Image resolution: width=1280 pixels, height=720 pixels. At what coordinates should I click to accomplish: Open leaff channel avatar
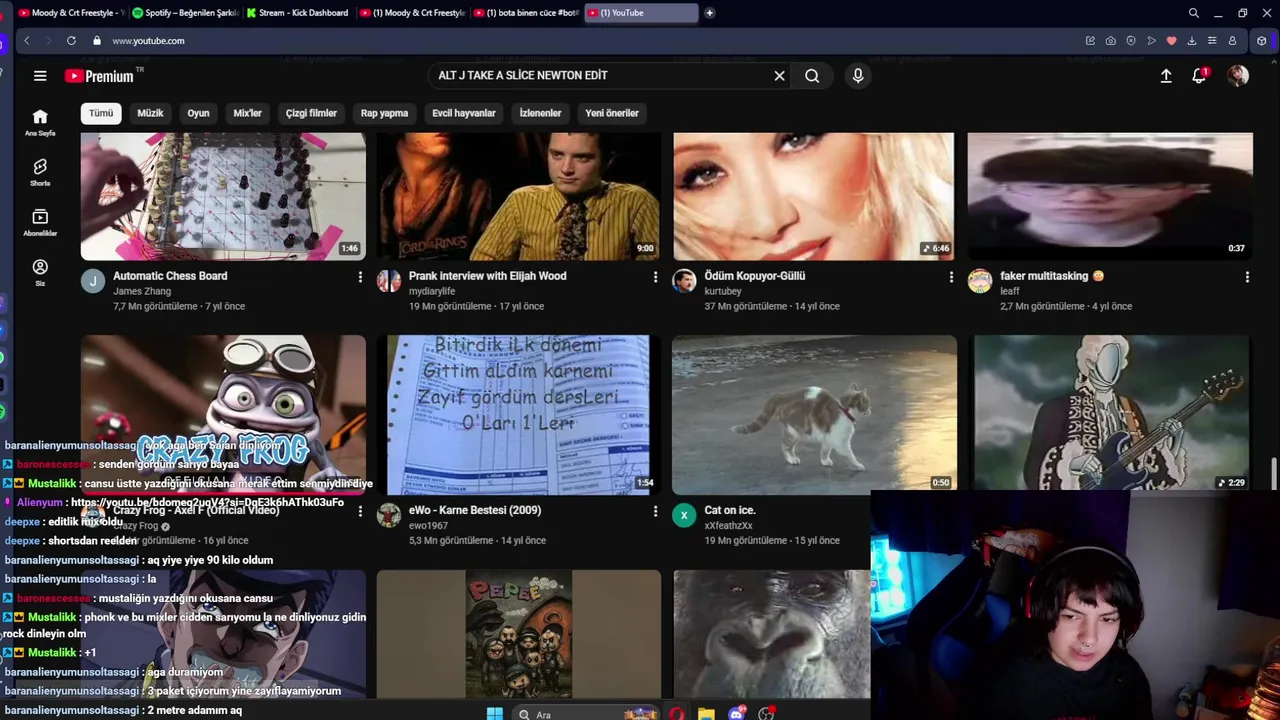tap(980, 281)
